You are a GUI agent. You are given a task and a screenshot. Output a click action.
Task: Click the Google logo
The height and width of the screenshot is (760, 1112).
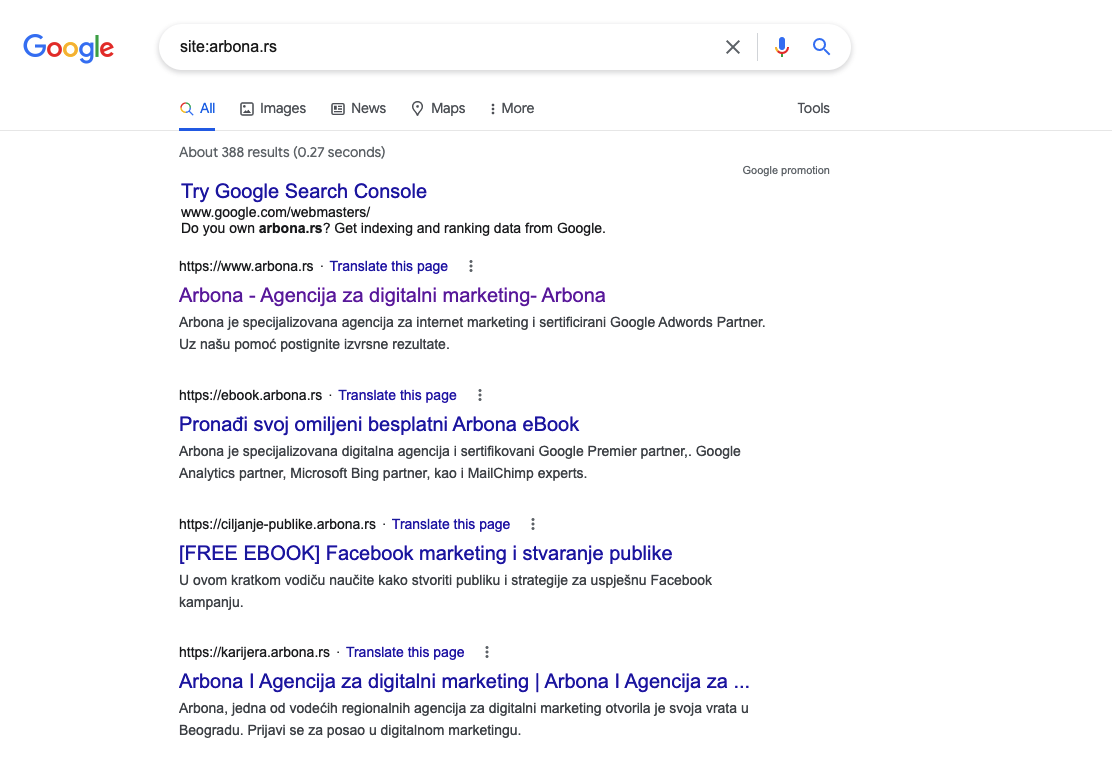[68, 48]
